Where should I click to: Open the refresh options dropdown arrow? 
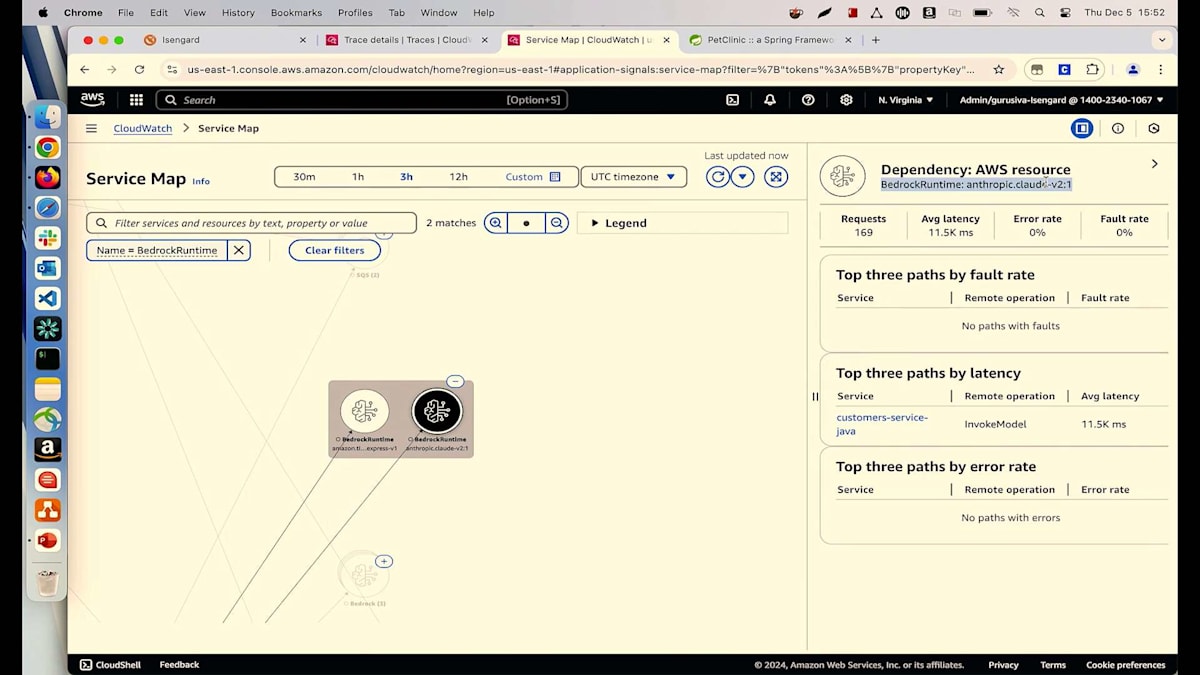[x=742, y=177]
